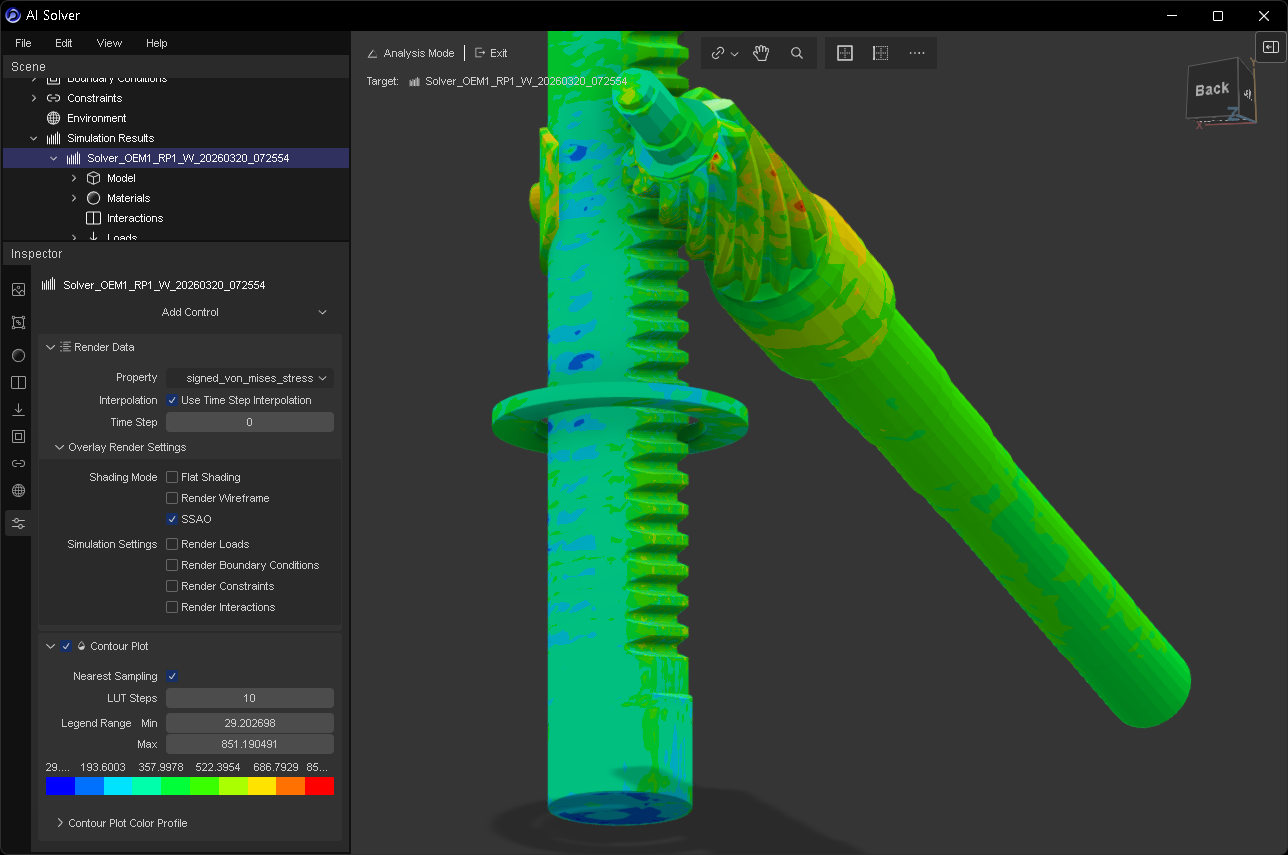Click the Analysis Mode label
This screenshot has height=855, width=1288.
[x=419, y=53]
